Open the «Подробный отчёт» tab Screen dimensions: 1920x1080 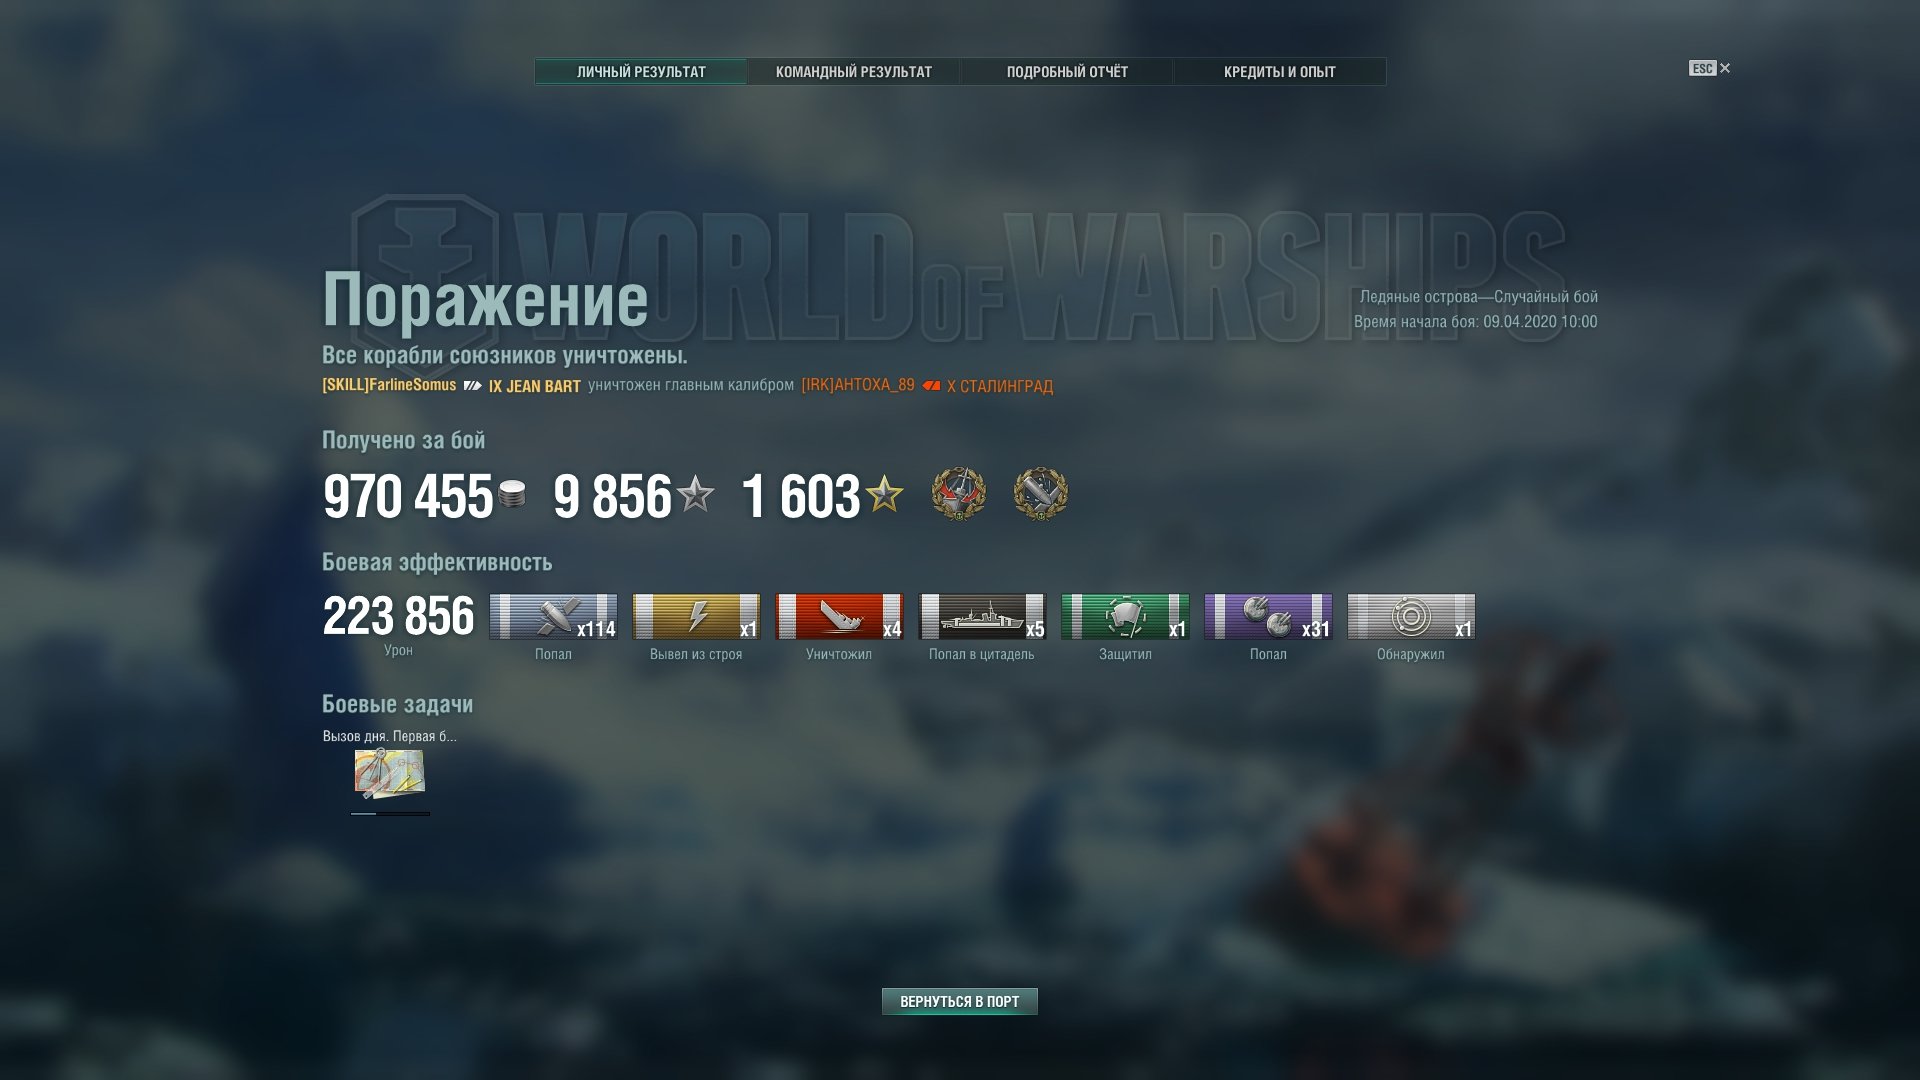click(x=1067, y=72)
